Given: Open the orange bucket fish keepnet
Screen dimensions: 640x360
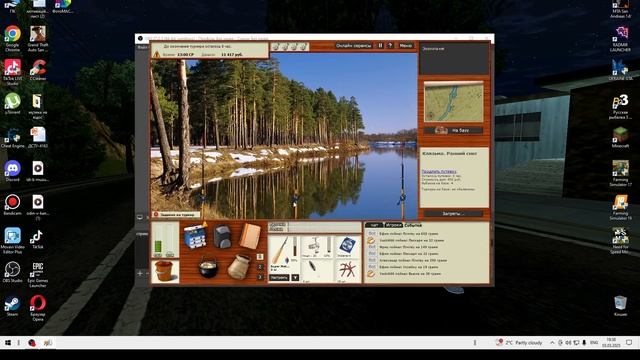Looking at the screenshot, I should click(x=165, y=271).
